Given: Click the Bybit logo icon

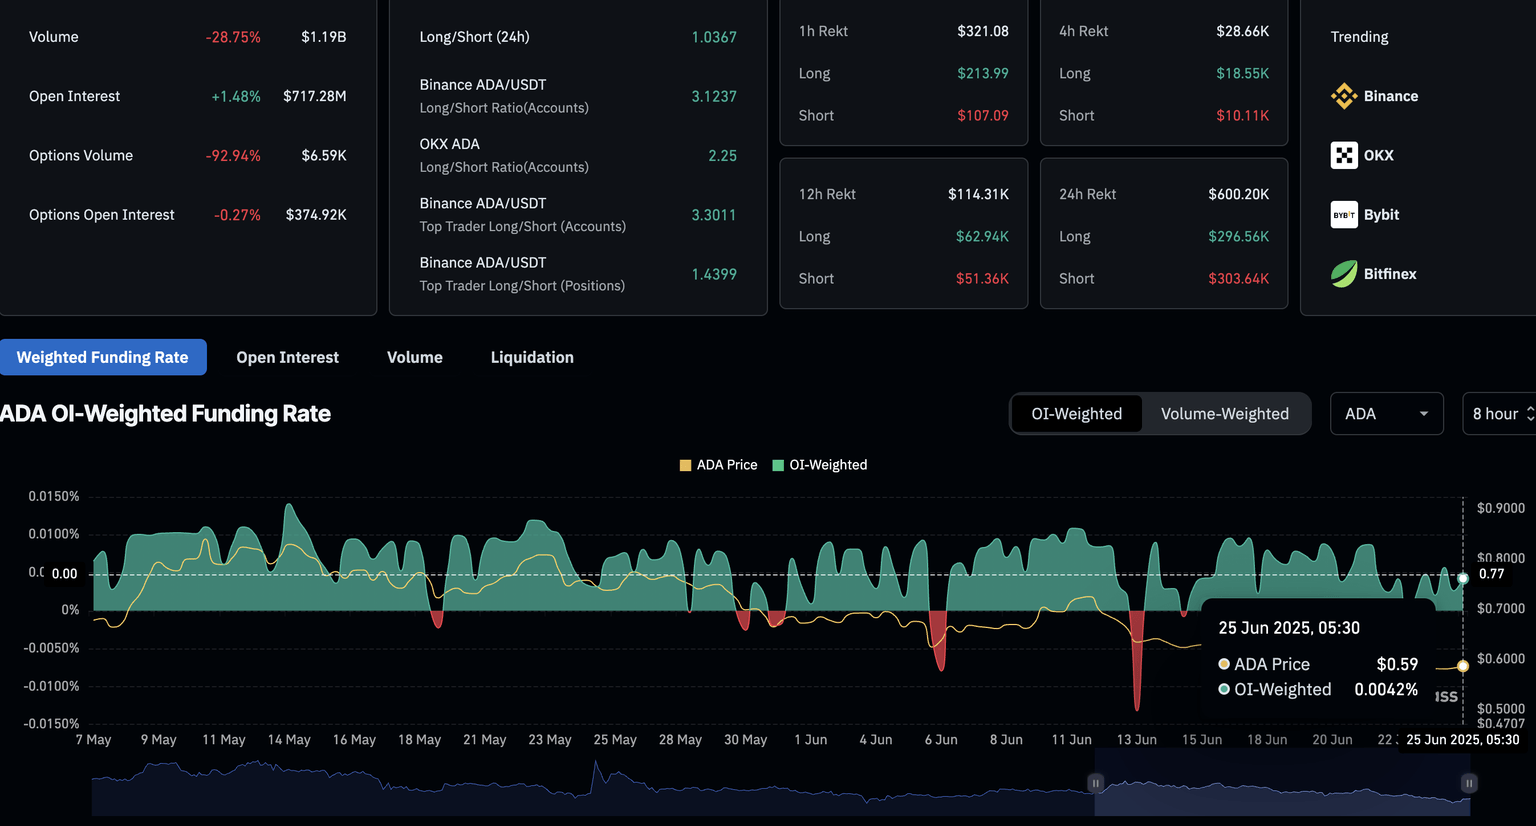Looking at the screenshot, I should pos(1344,215).
